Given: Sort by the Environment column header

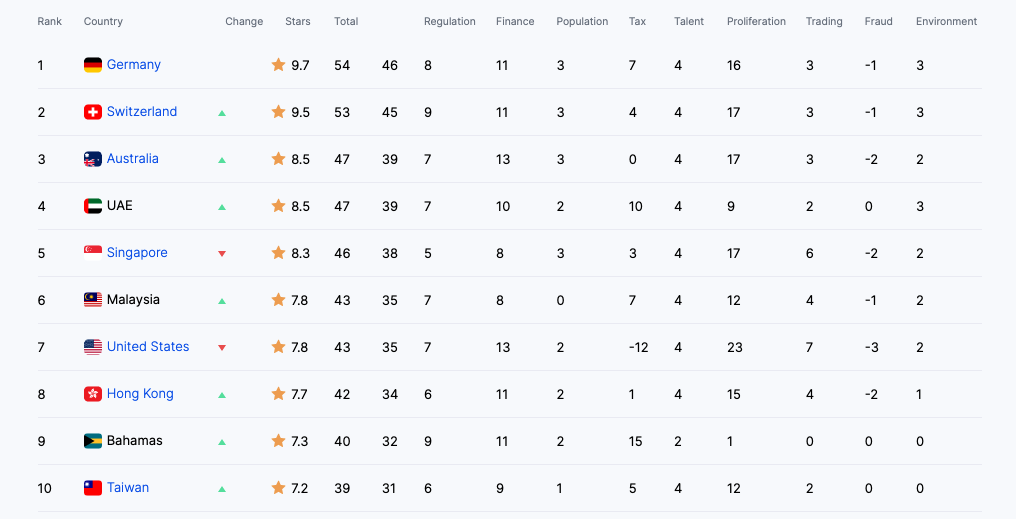Looking at the screenshot, I should [x=946, y=21].
